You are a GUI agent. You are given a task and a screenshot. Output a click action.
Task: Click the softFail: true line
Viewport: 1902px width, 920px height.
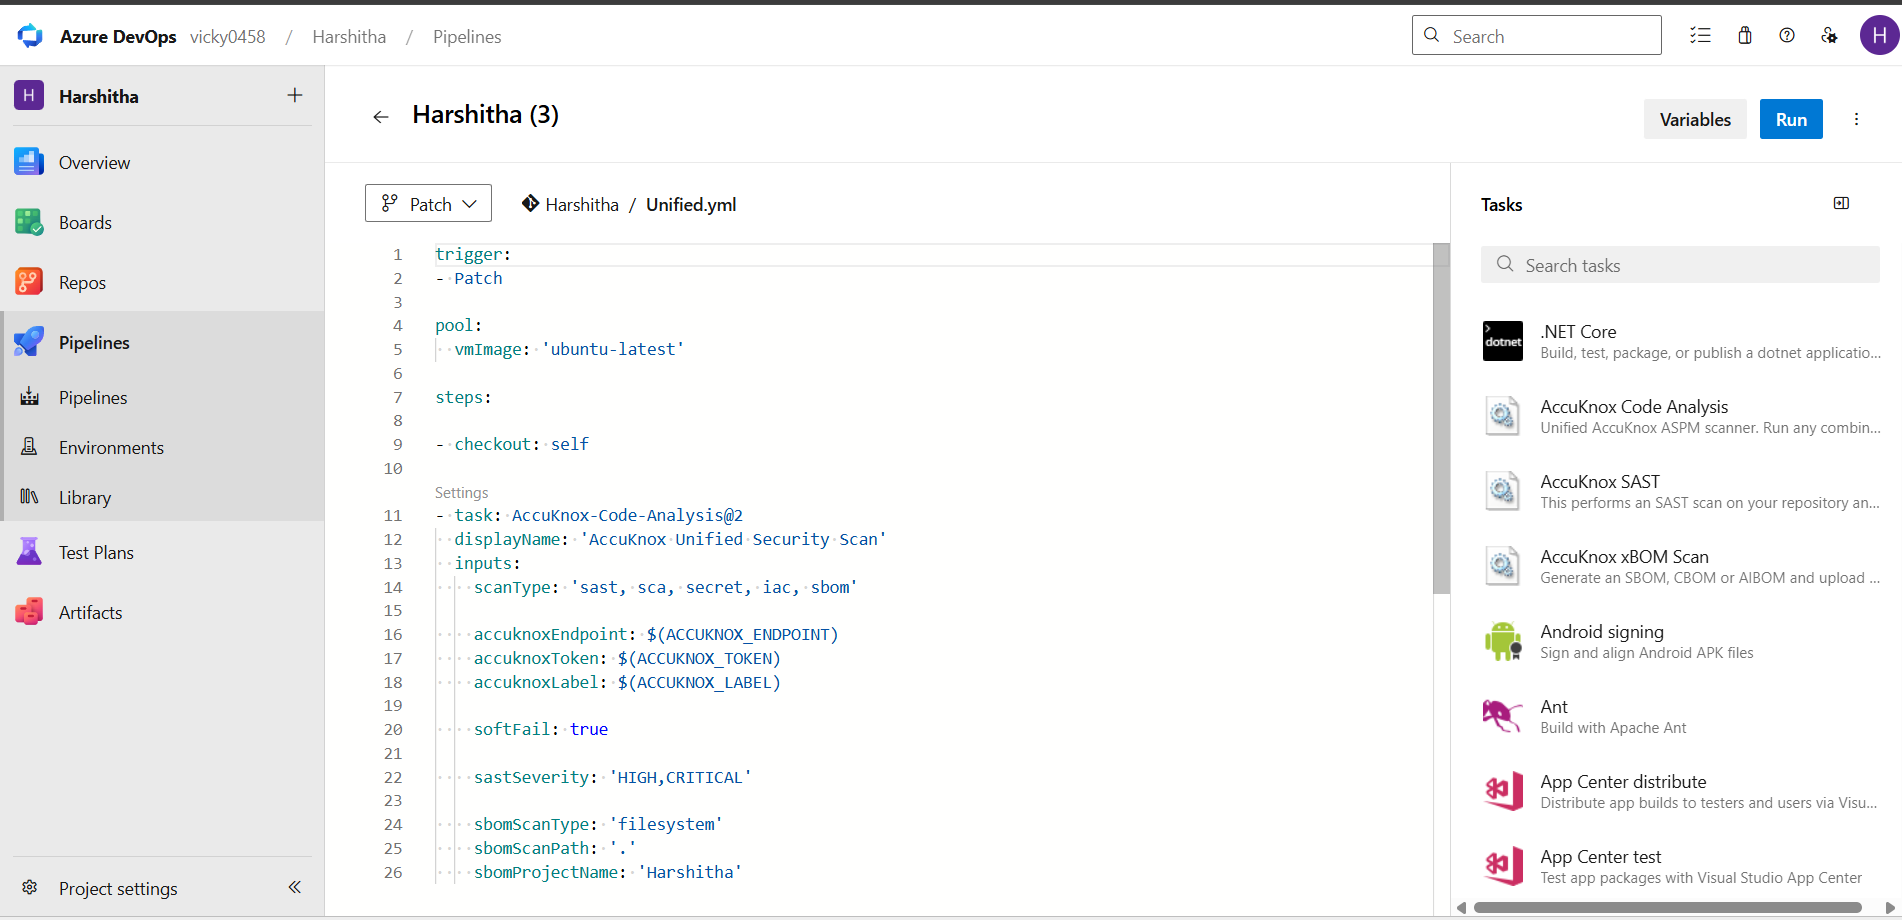pos(541,729)
